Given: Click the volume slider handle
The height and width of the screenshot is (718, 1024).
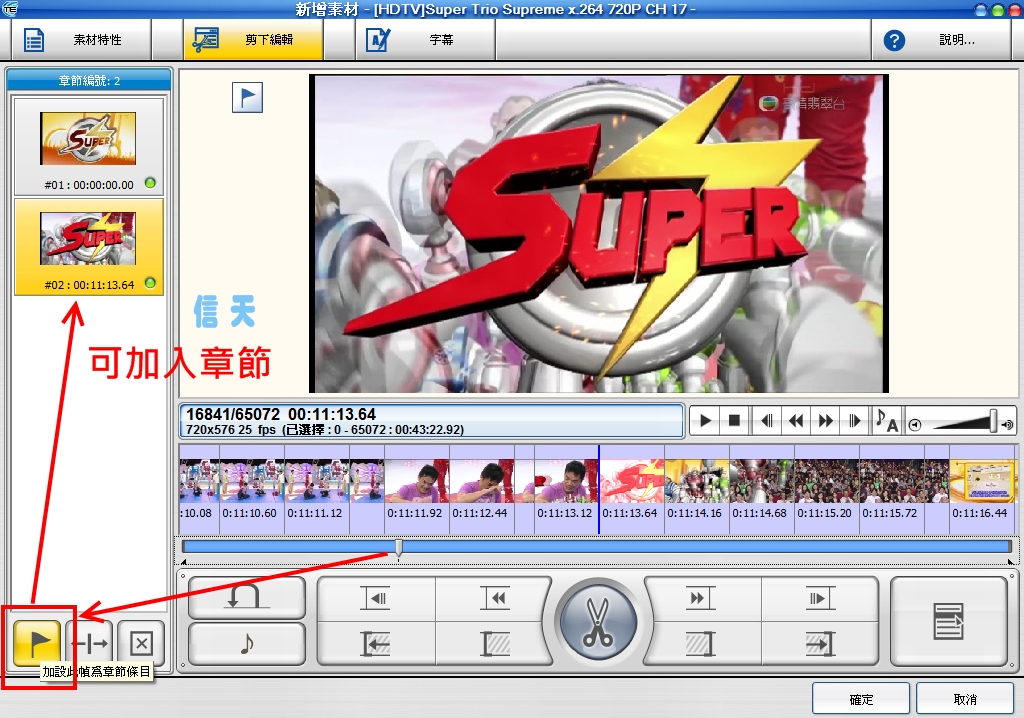Looking at the screenshot, I should 993,421.
